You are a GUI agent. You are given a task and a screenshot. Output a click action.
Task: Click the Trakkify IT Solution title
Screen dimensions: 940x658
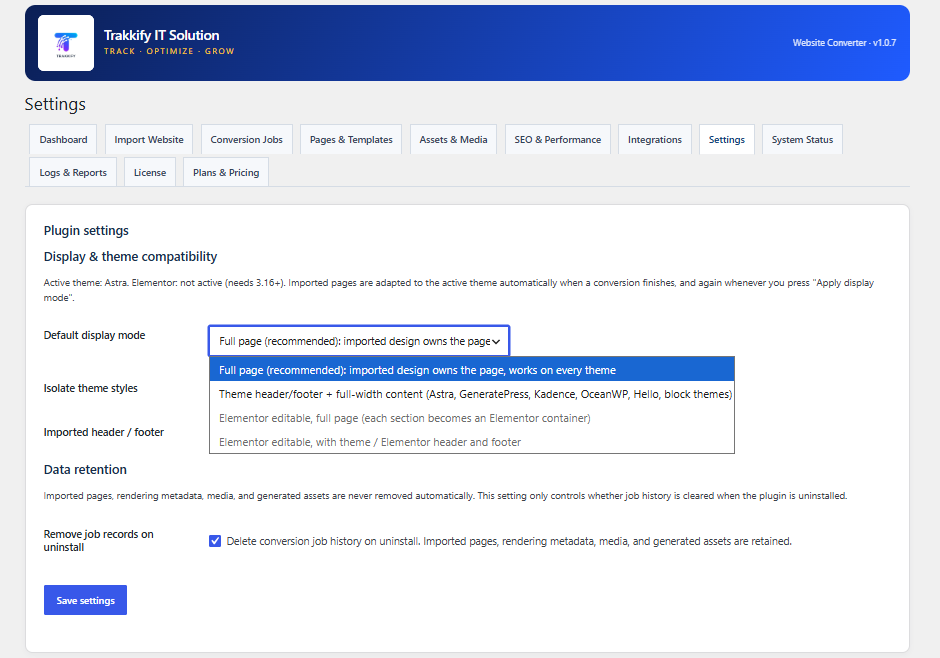click(161, 35)
